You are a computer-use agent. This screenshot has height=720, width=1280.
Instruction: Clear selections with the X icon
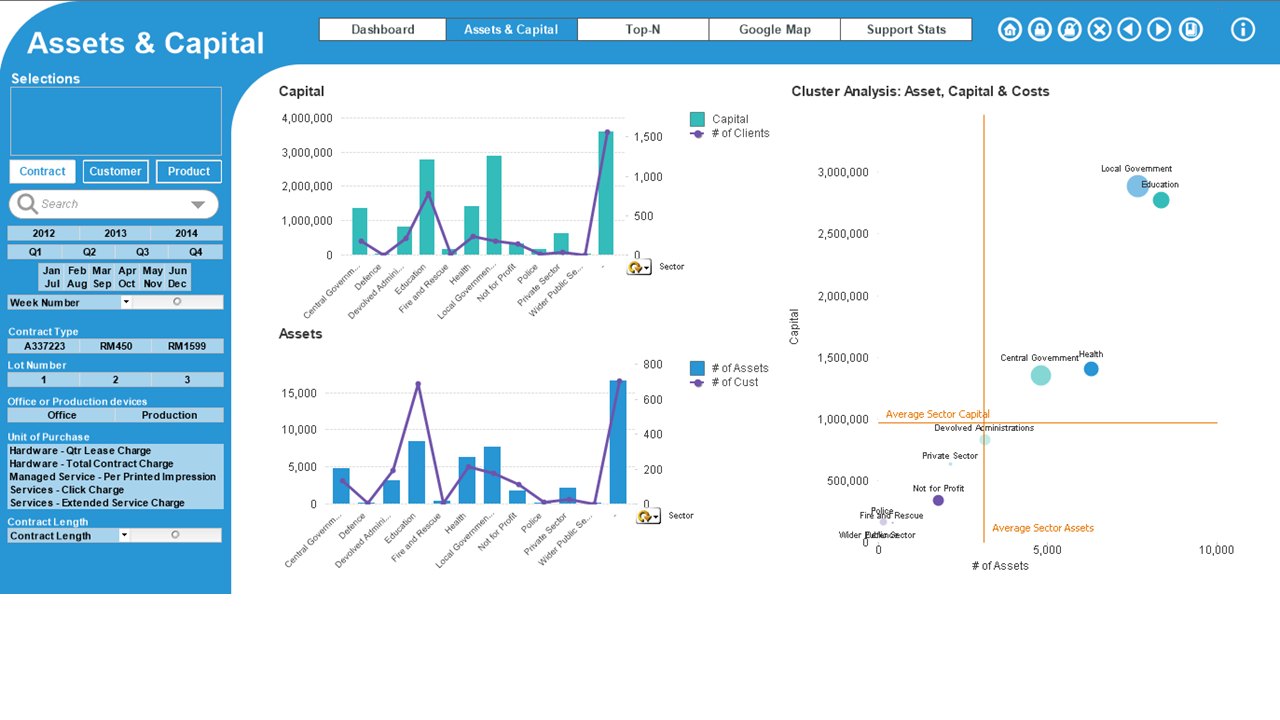(1100, 30)
